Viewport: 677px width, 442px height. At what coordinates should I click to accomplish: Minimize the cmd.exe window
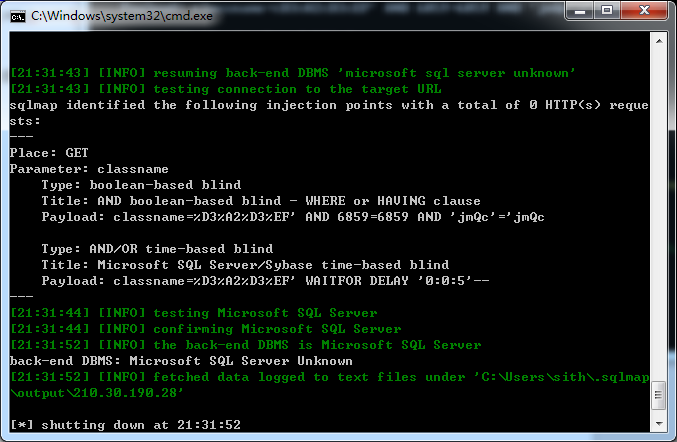coord(580,11)
